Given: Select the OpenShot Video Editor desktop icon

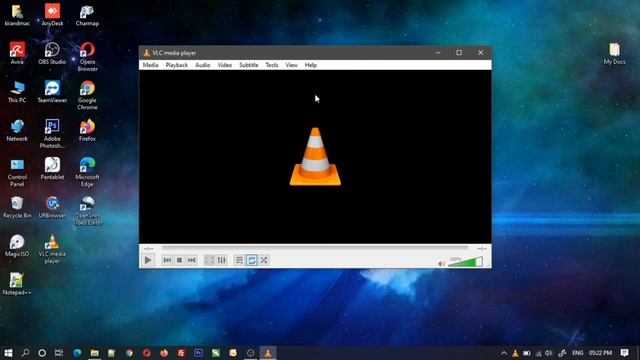Looking at the screenshot, I should tap(87, 211).
